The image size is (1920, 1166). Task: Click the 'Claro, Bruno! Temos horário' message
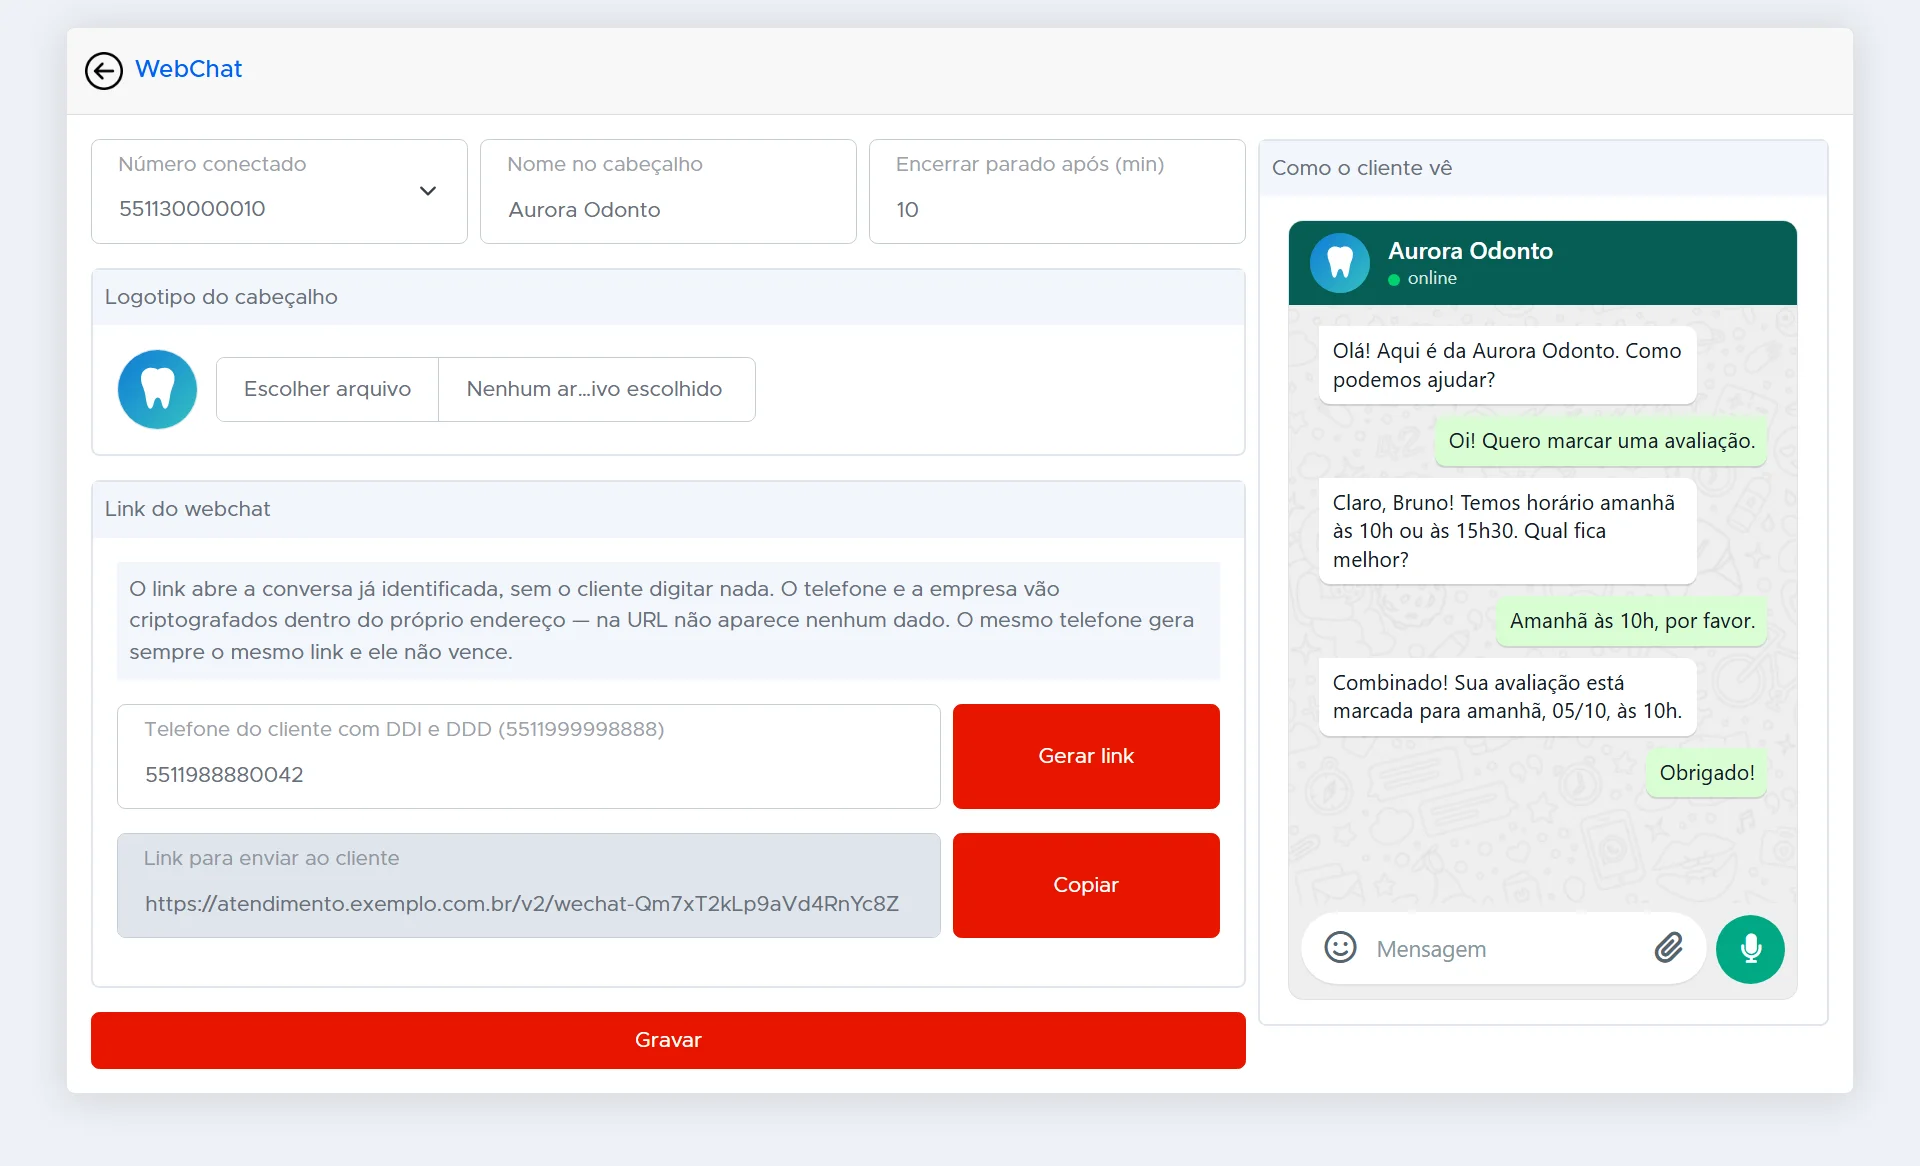click(x=1507, y=531)
